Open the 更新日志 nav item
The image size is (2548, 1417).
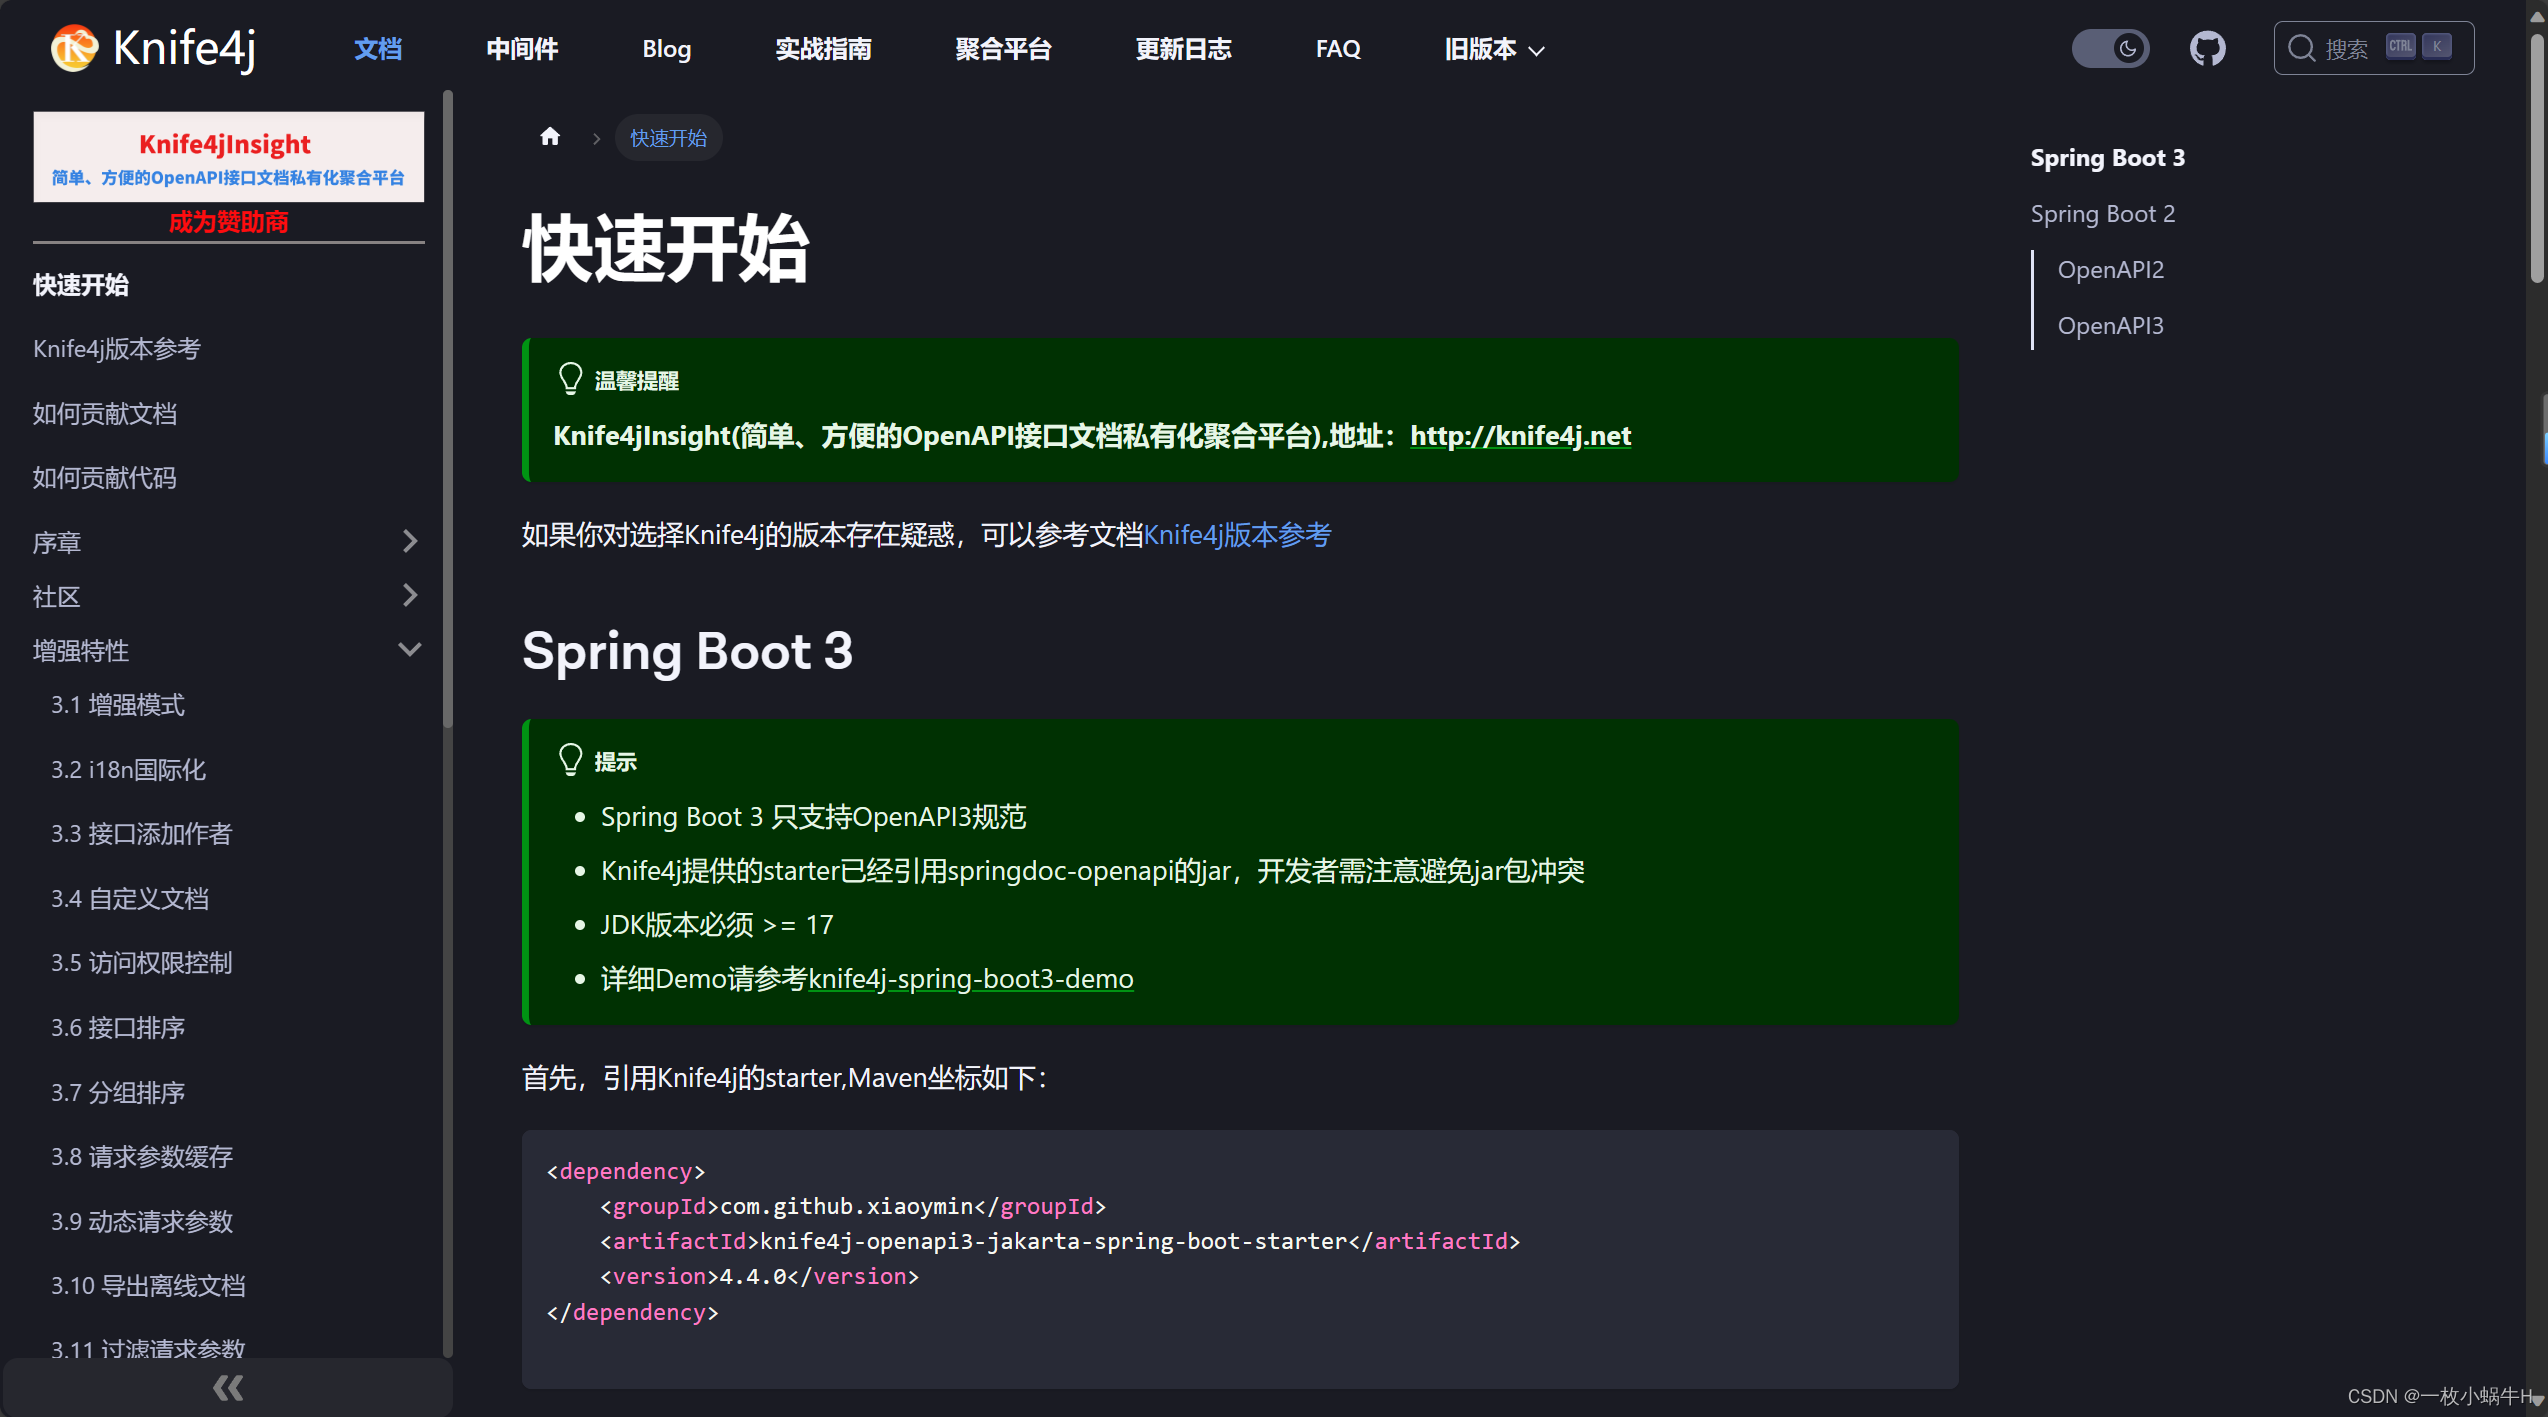point(1183,49)
